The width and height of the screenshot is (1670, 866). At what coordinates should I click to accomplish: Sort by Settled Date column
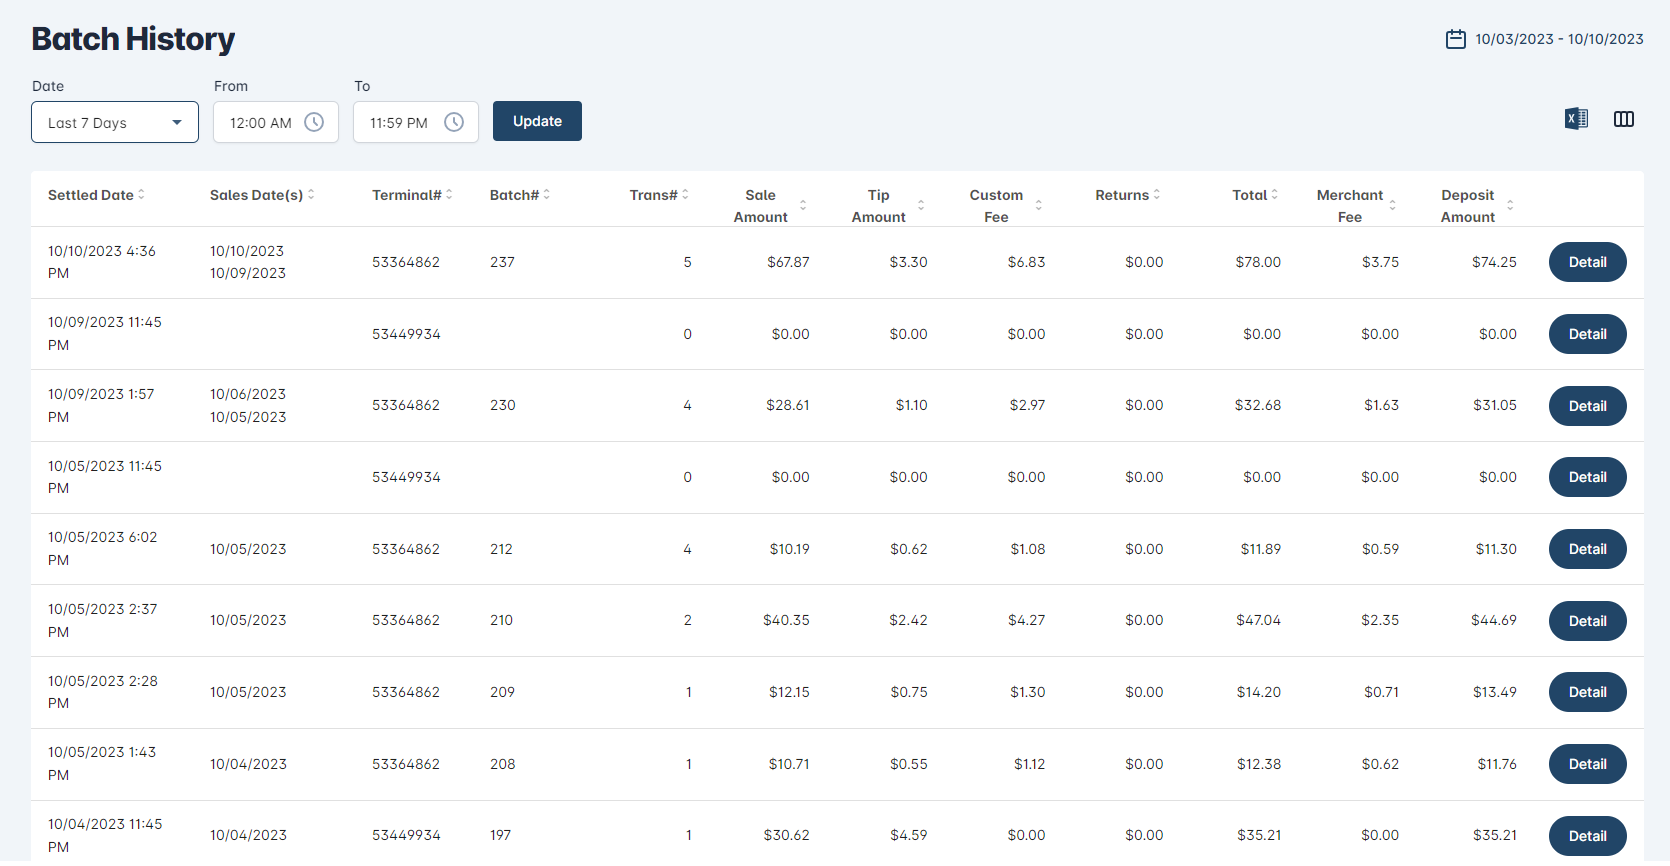96,195
